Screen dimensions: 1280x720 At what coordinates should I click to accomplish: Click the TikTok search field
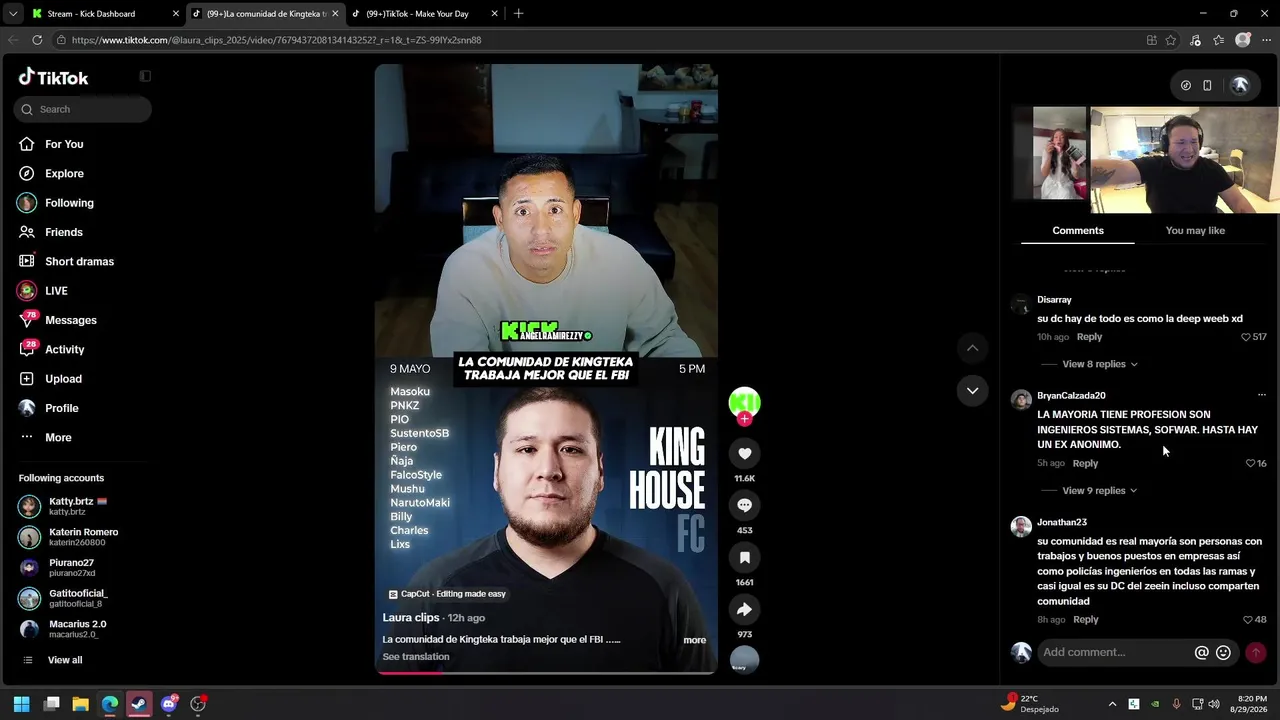pyautogui.click(x=83, y=109)
